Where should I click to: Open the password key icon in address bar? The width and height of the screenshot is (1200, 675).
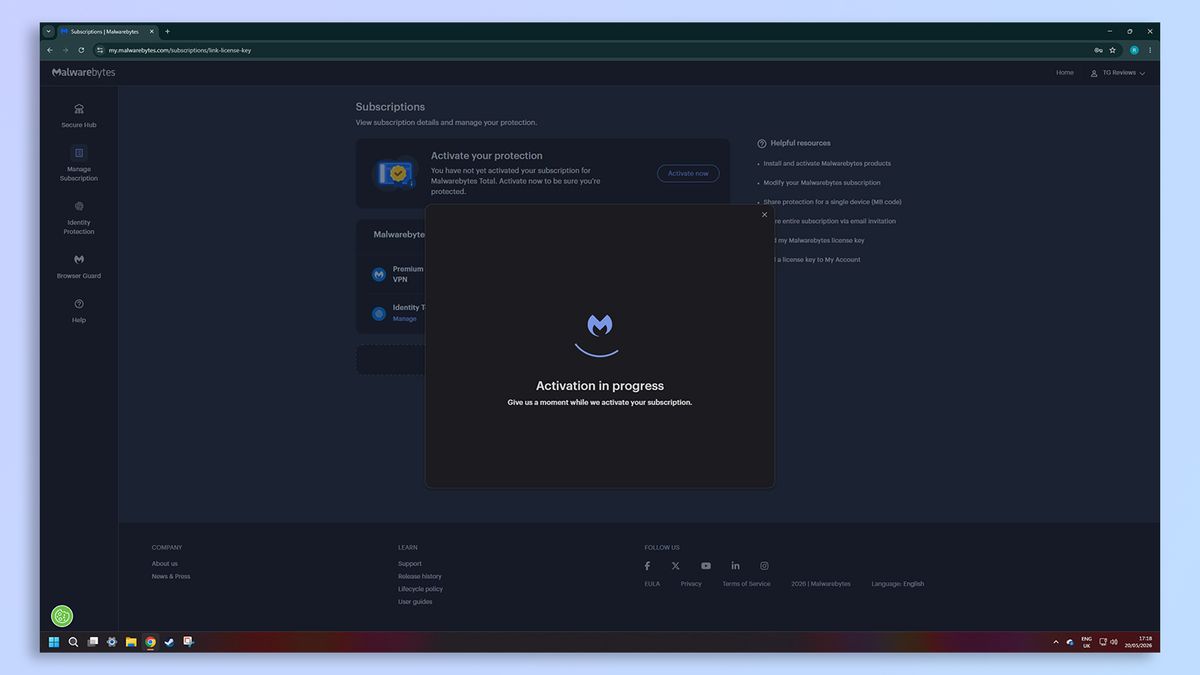tap(1098, 50)
